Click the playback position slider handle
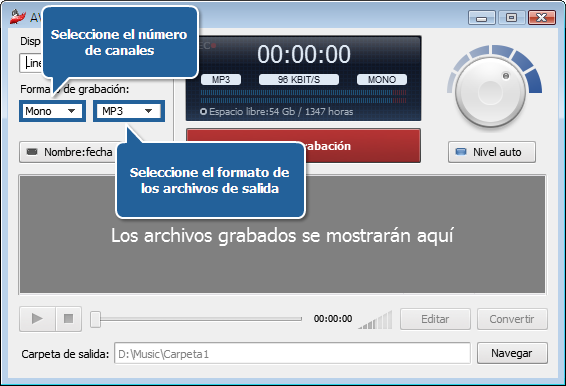Viewport: 566px width, 386px height. (x=95, y=319)
